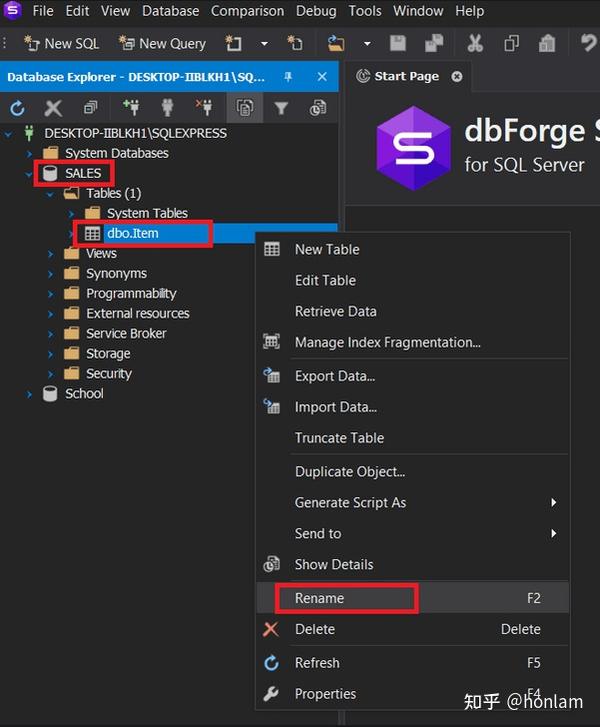Expand the System Tables folder
This screenshot has height=727, width=600.
point(71,214)
